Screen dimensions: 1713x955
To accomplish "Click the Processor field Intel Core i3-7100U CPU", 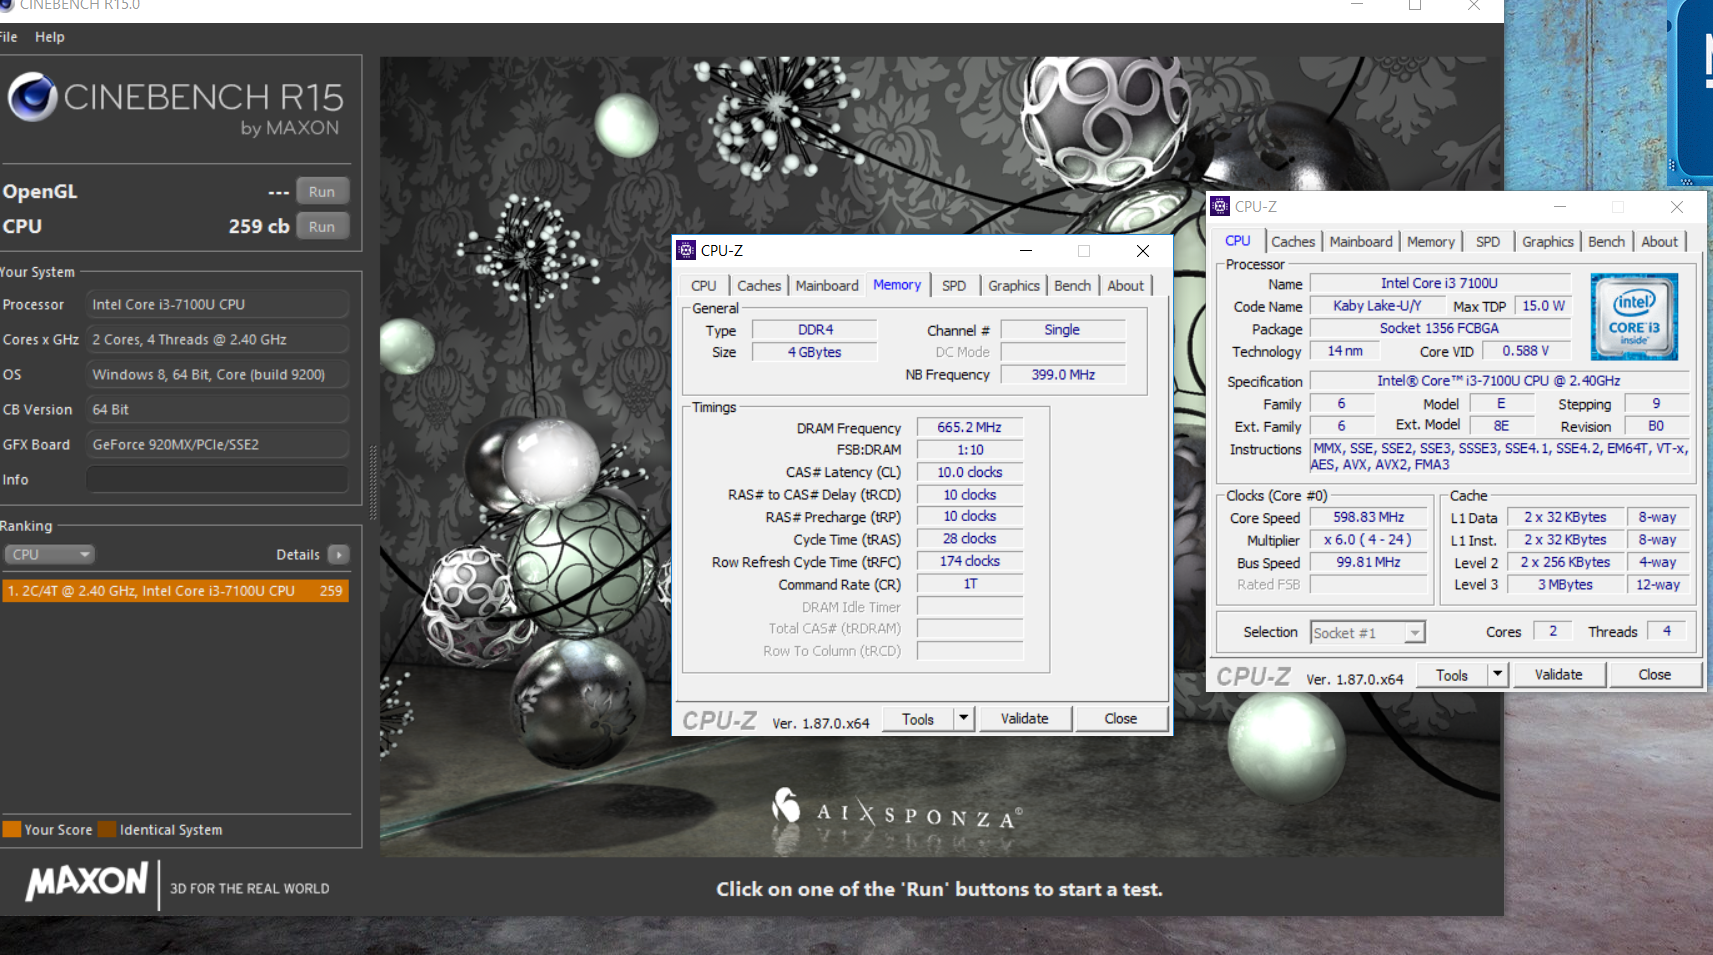I will [x=218, y=304].
